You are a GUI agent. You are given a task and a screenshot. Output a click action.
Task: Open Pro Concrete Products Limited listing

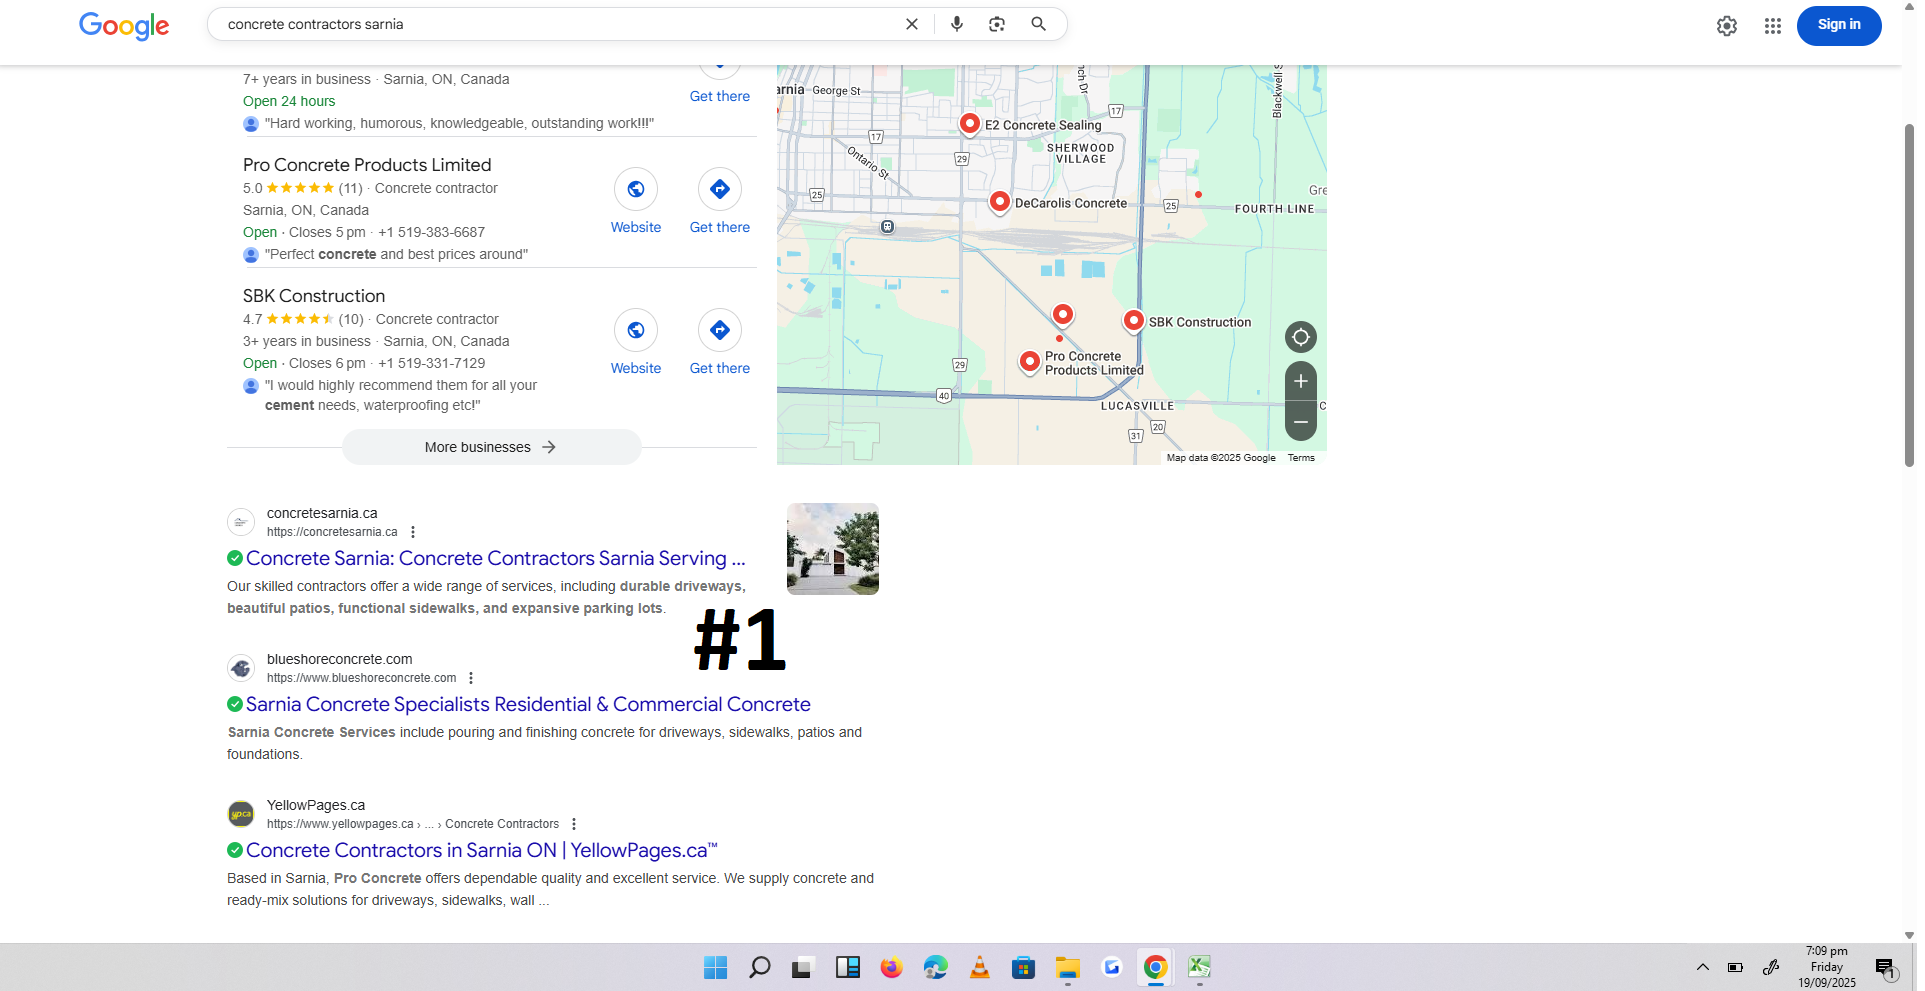(367, 165)
